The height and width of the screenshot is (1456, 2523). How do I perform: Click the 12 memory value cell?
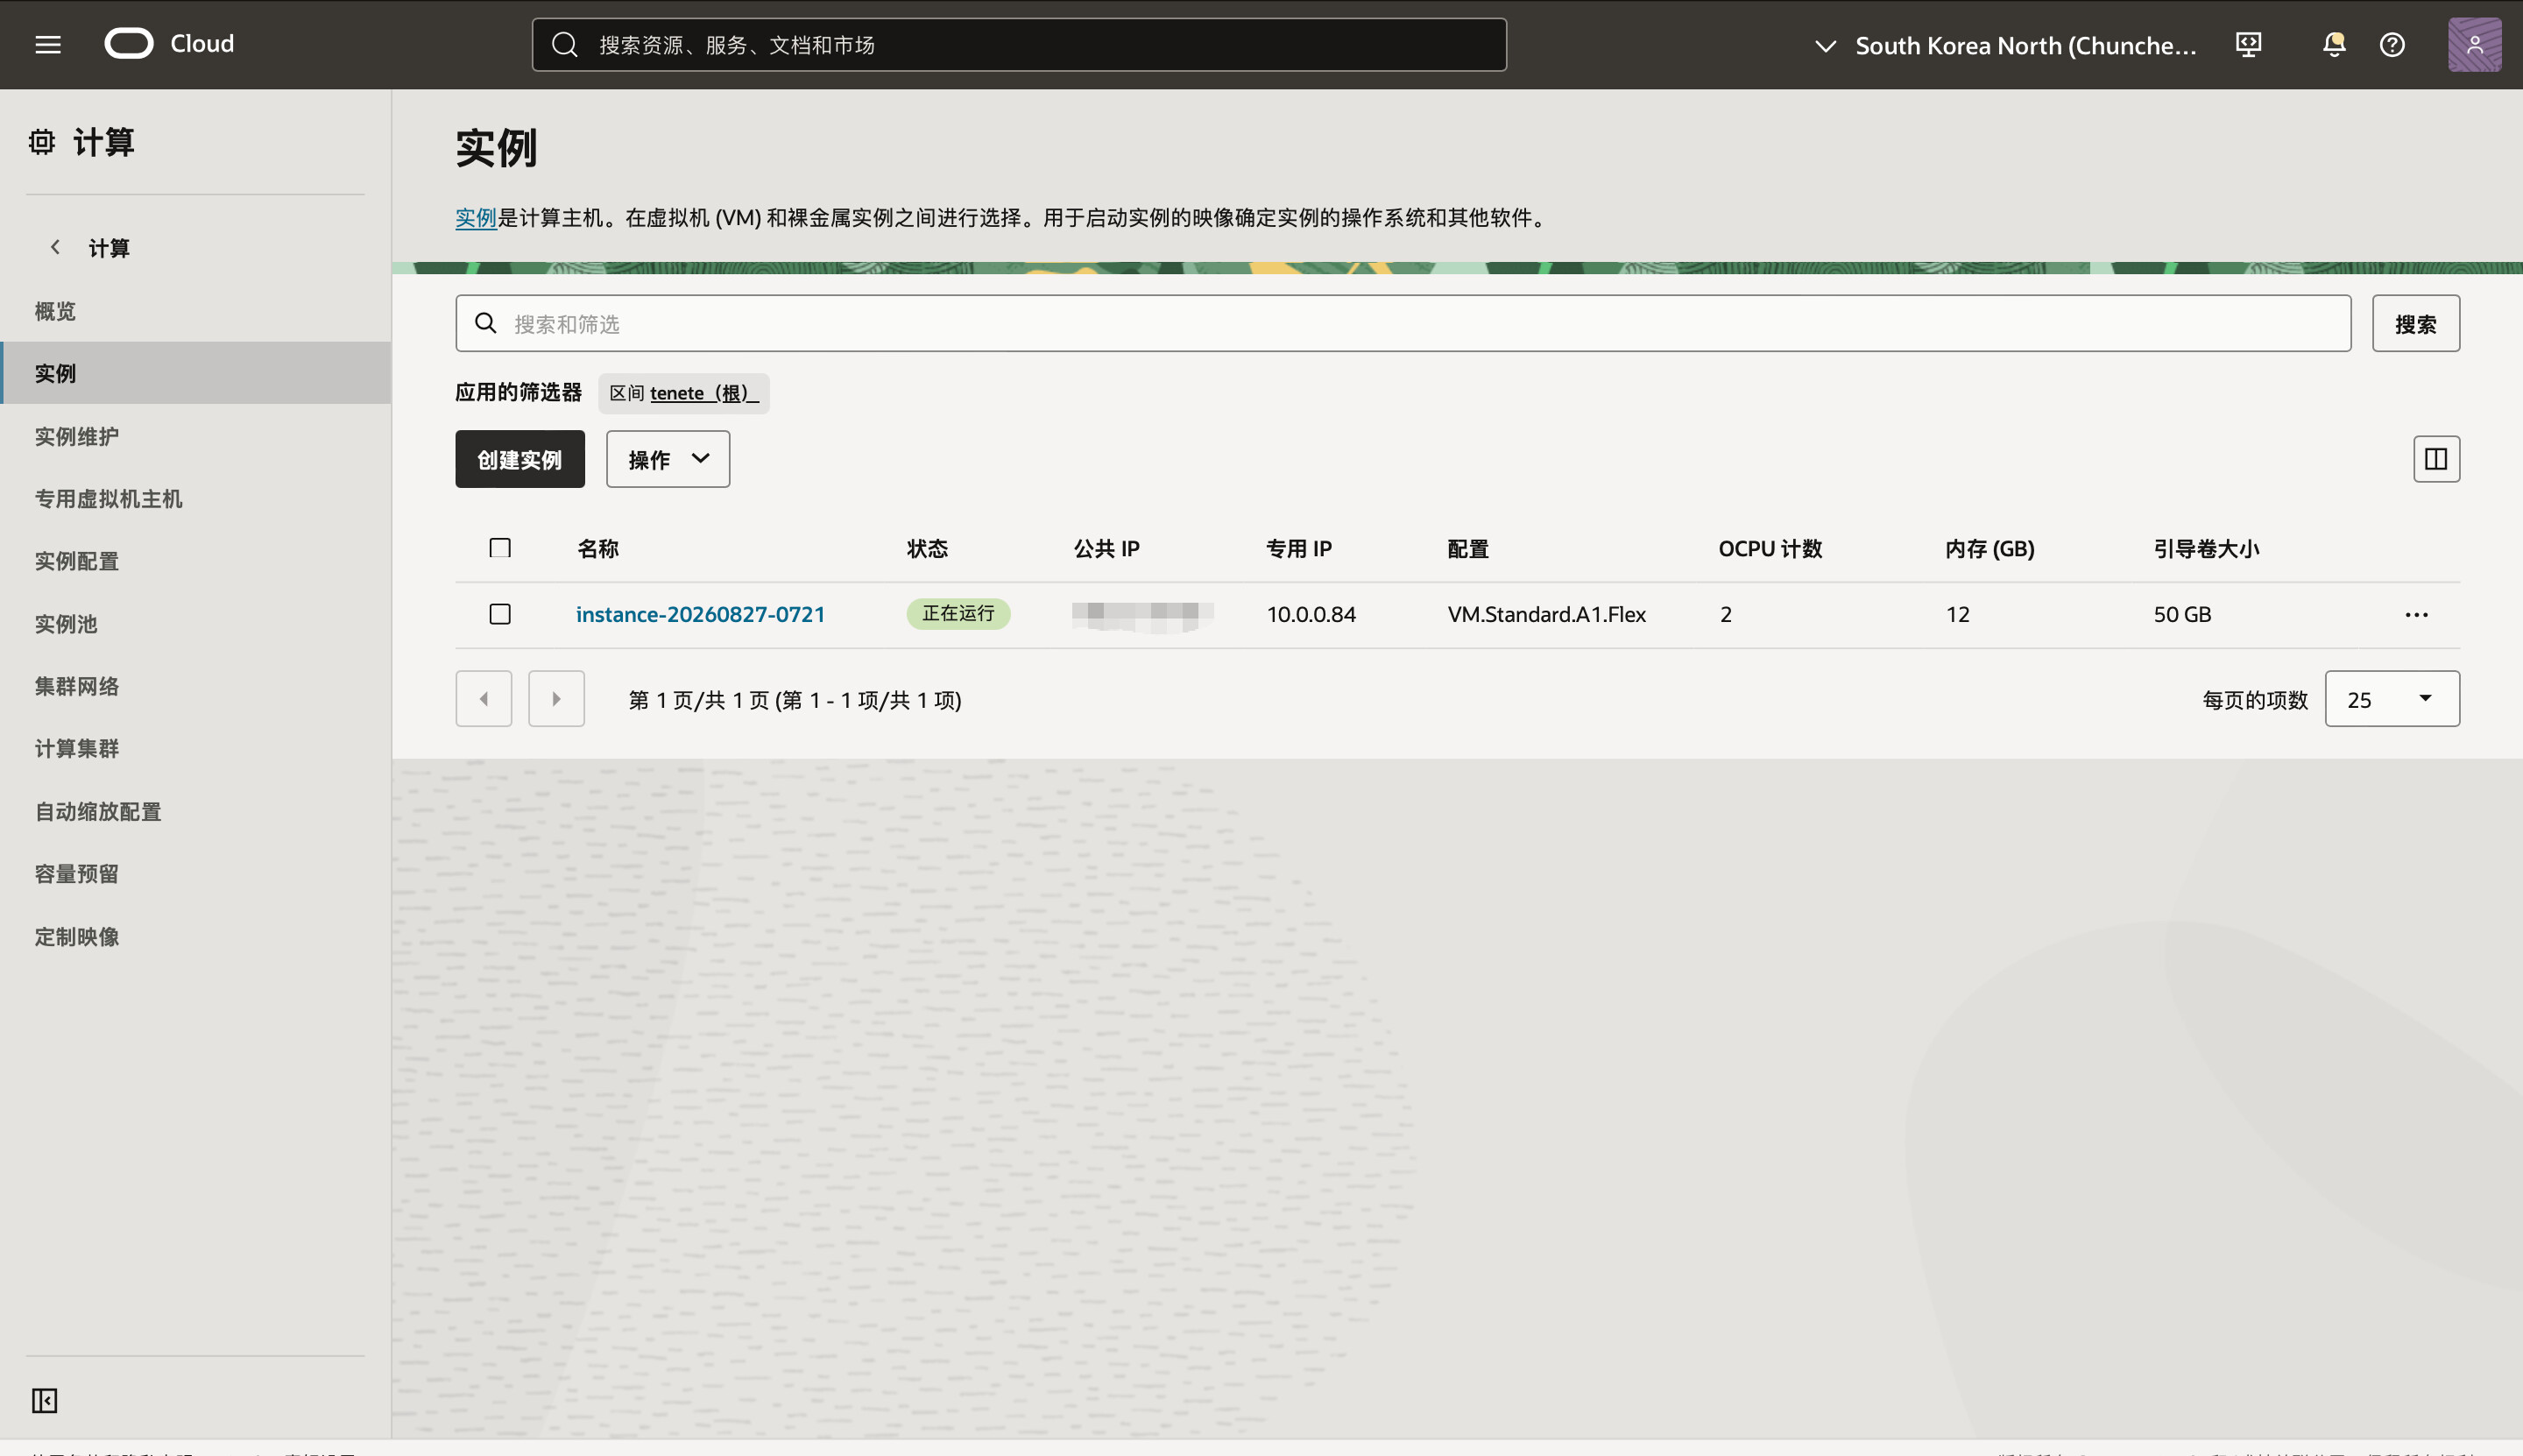1958,614
